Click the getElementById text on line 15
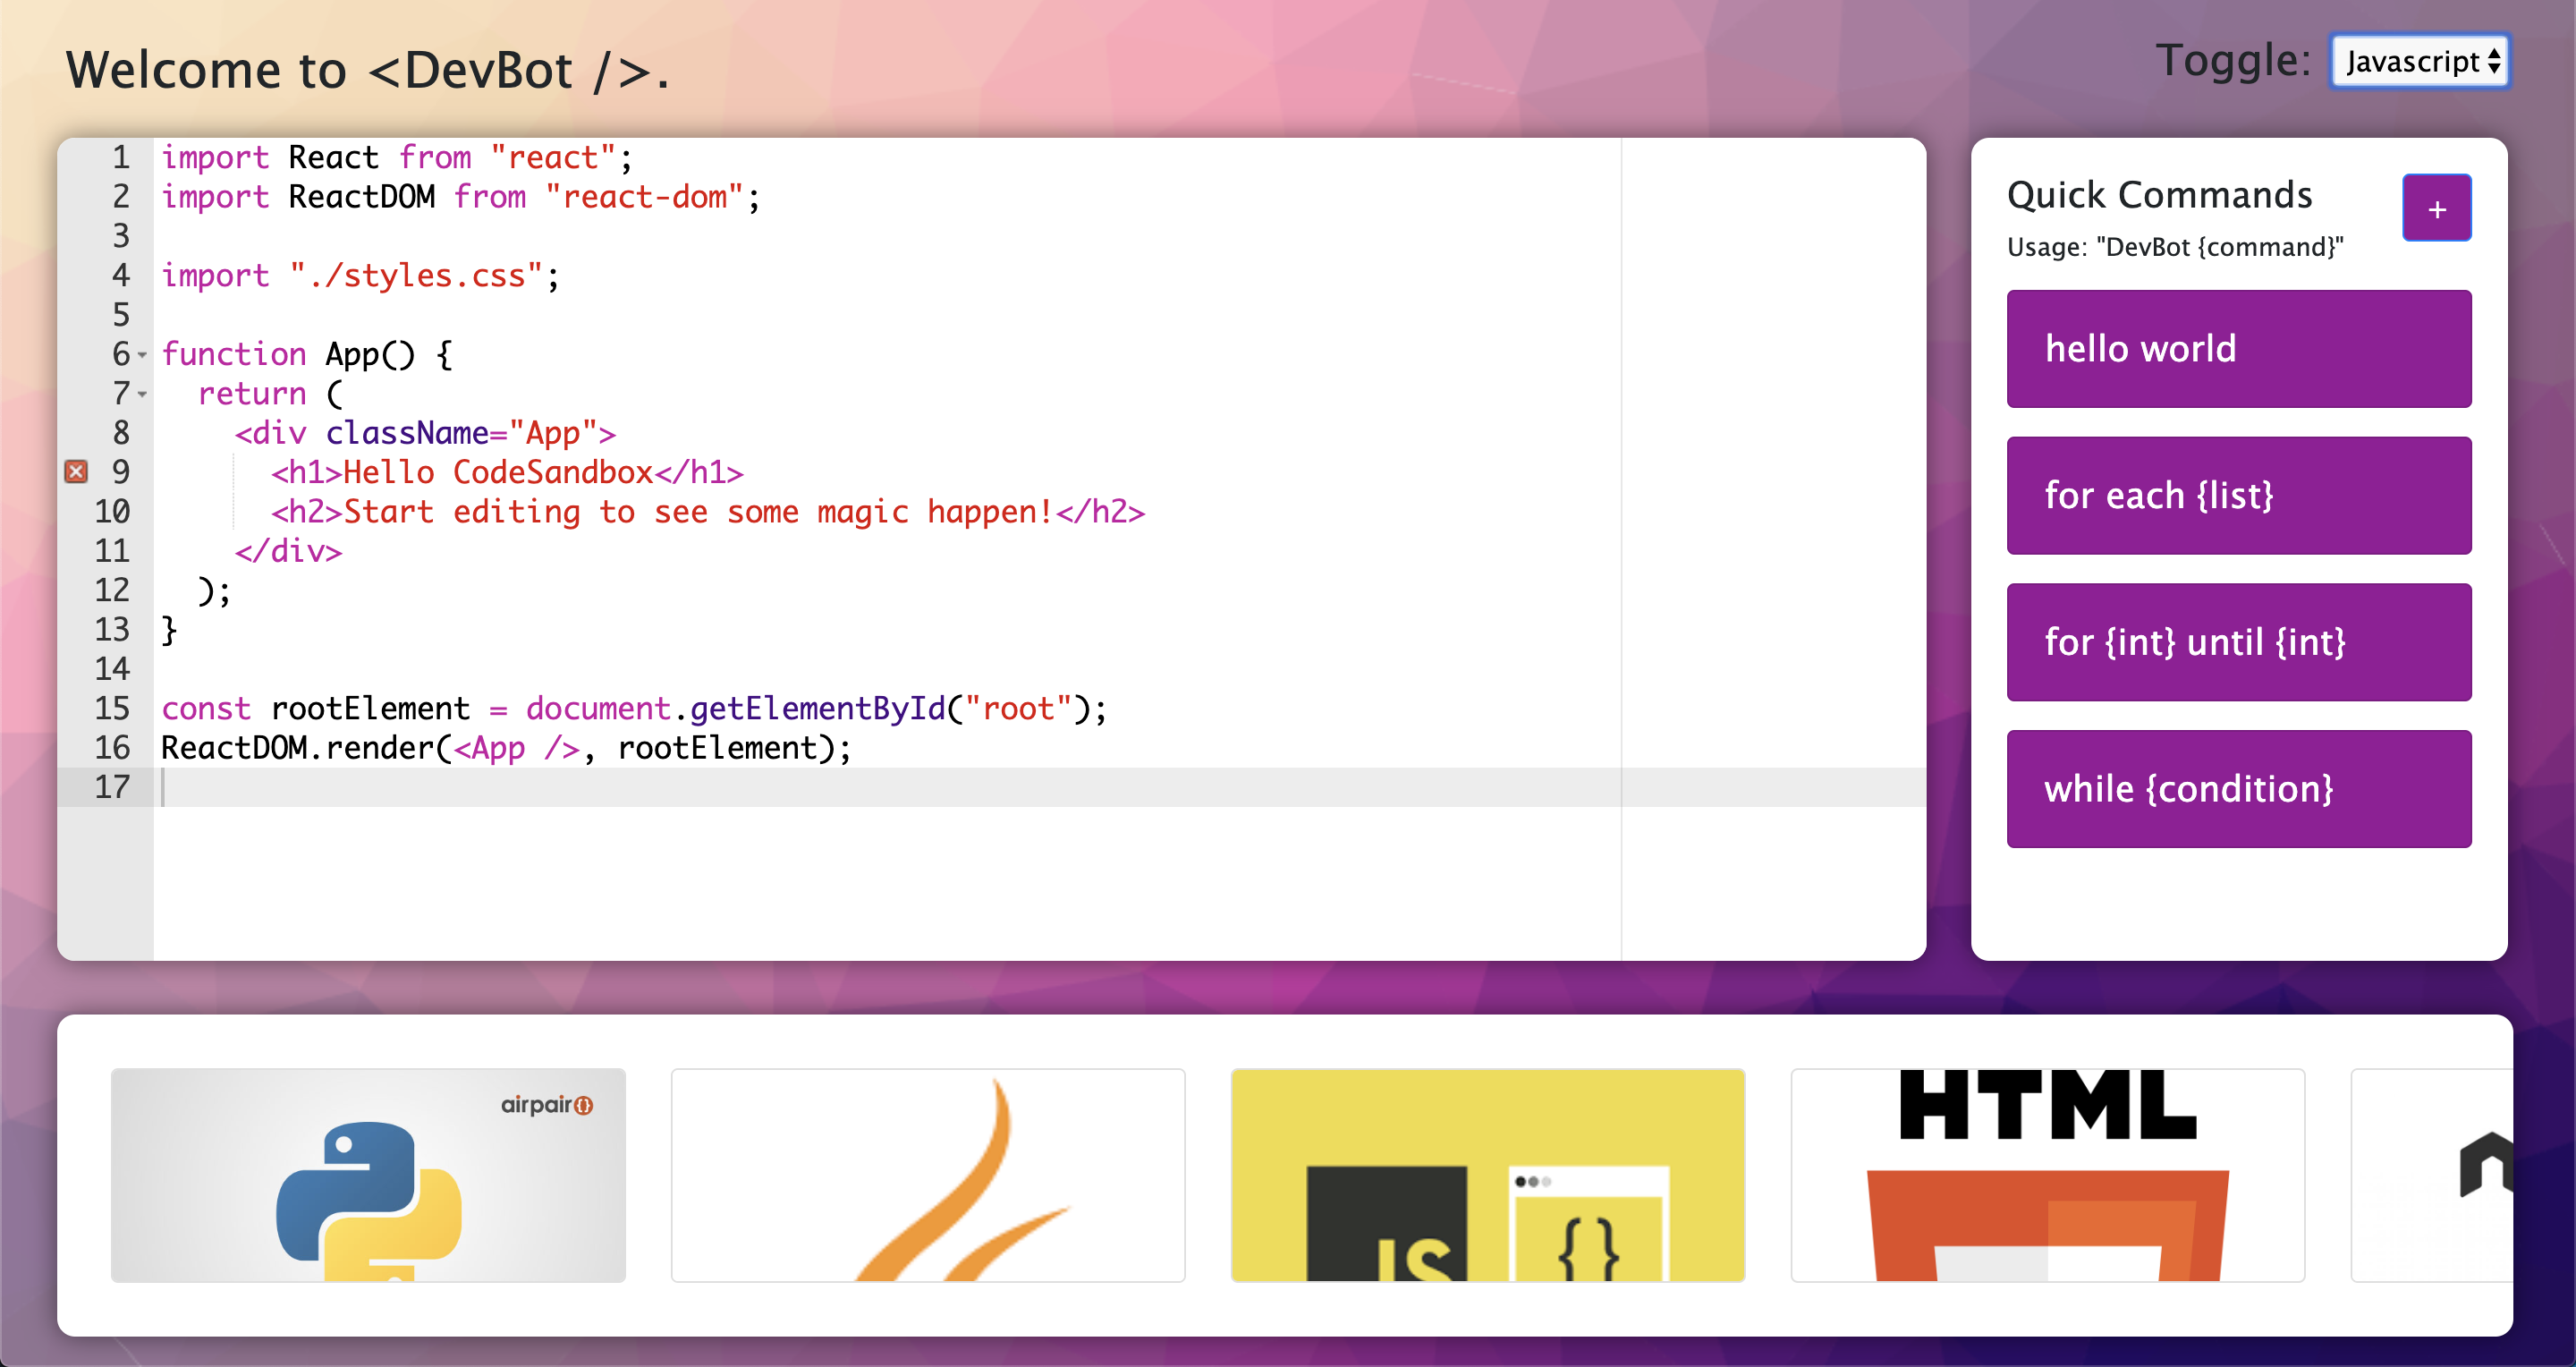 point(817,709)
